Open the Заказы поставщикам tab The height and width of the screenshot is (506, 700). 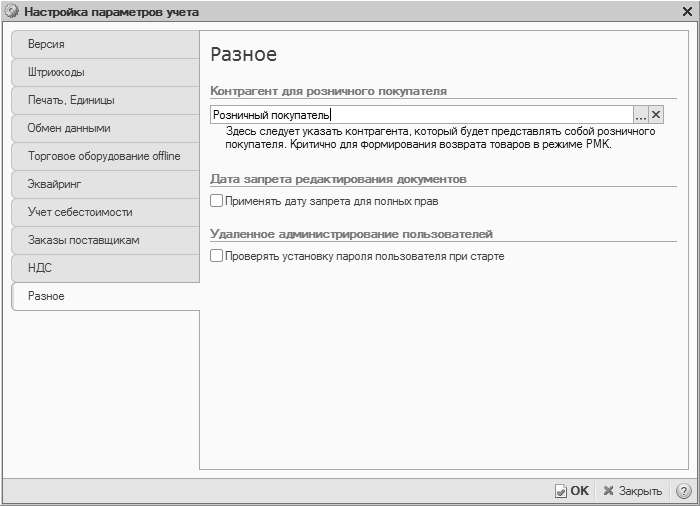(x=105, y=240)
